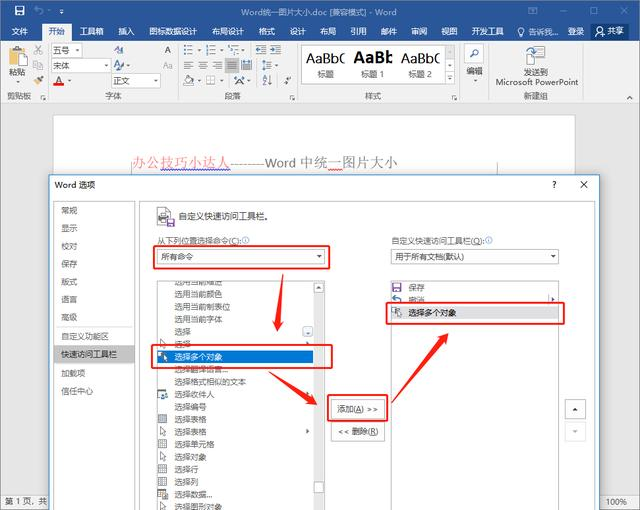The height and width of the screenshot is (510, 640).
Task: Switch to the 插入 ribbon tab
Action: click(x=126, y=31)
